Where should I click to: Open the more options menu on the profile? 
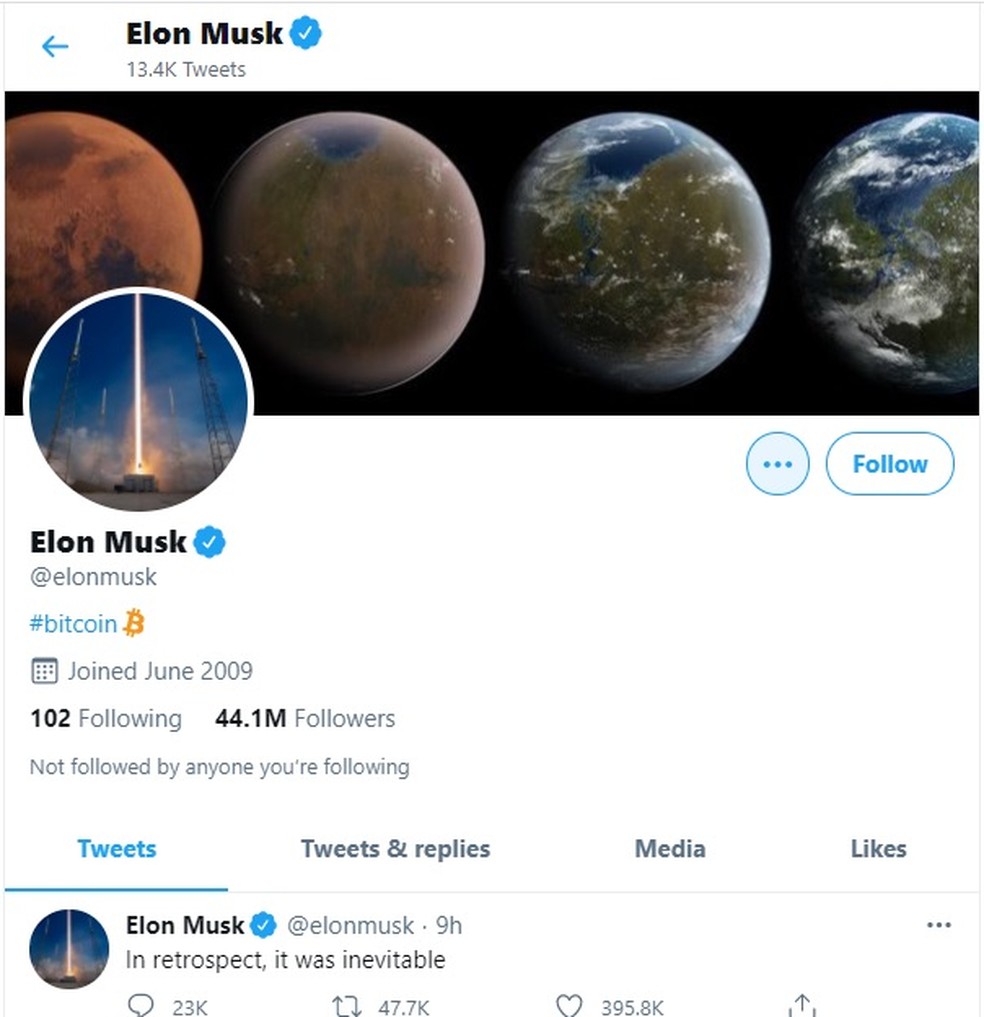(778, 463)
